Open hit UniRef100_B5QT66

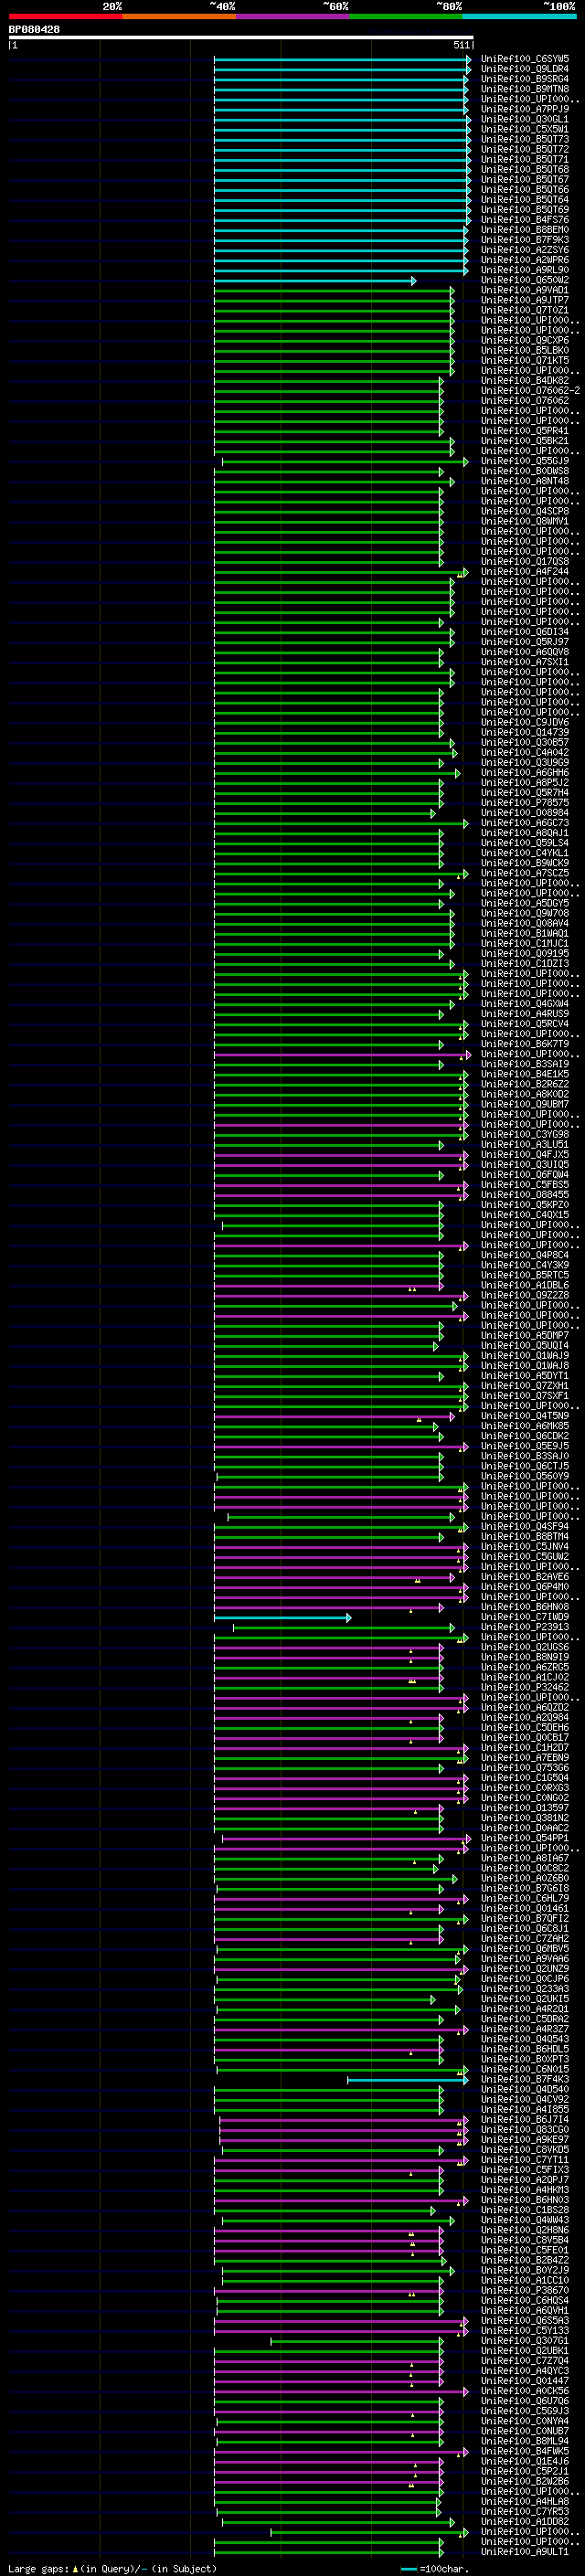[525, 189]
